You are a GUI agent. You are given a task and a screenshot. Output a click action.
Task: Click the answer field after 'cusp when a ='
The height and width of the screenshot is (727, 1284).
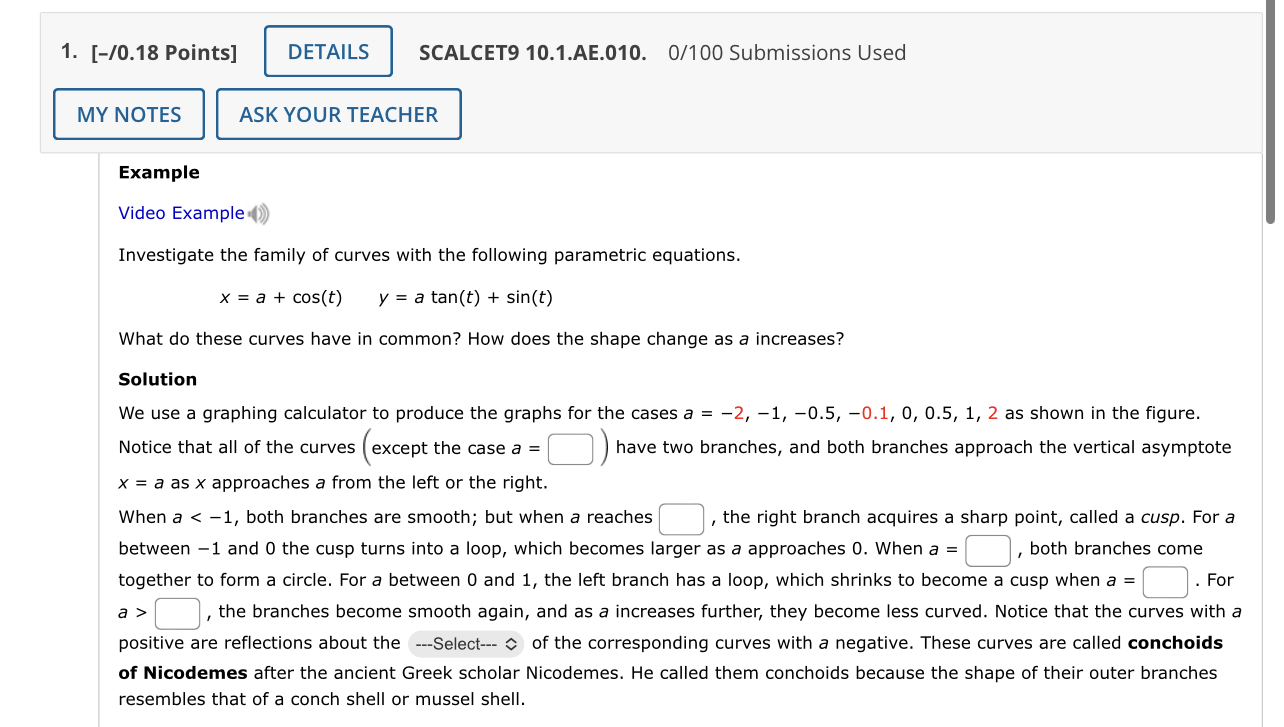pos(1164,581)
